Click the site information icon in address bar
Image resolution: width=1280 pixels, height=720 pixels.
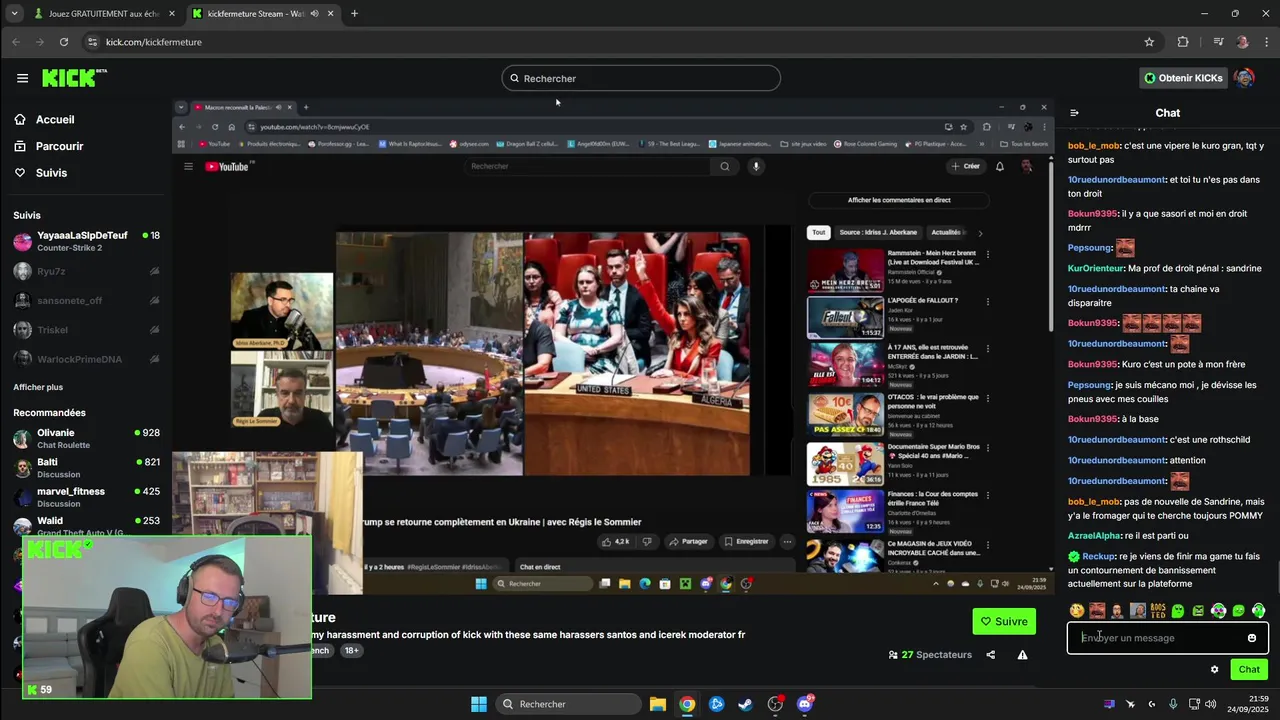(x=93, y=42)
